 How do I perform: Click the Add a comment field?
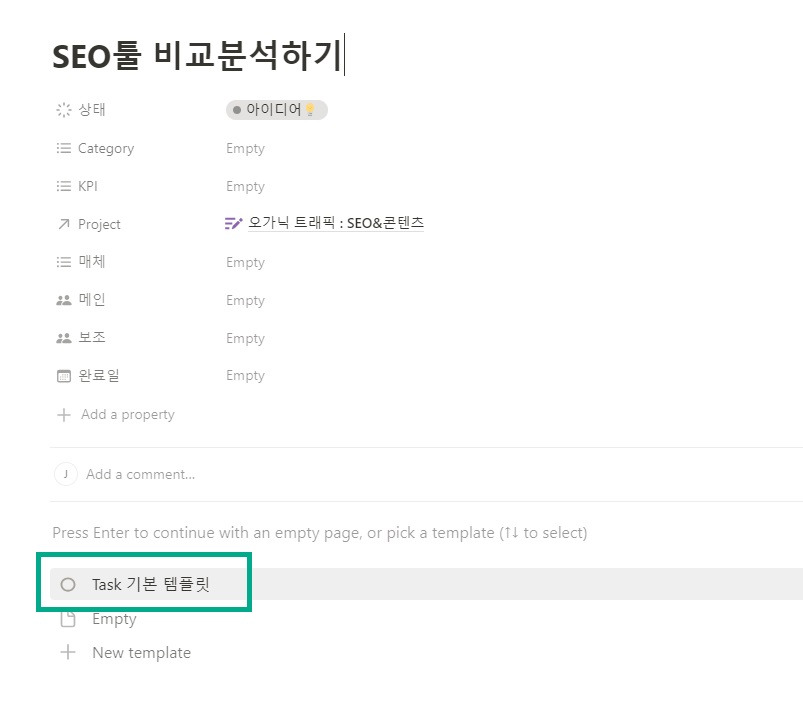pyautogui.click(x=140, y=474)
